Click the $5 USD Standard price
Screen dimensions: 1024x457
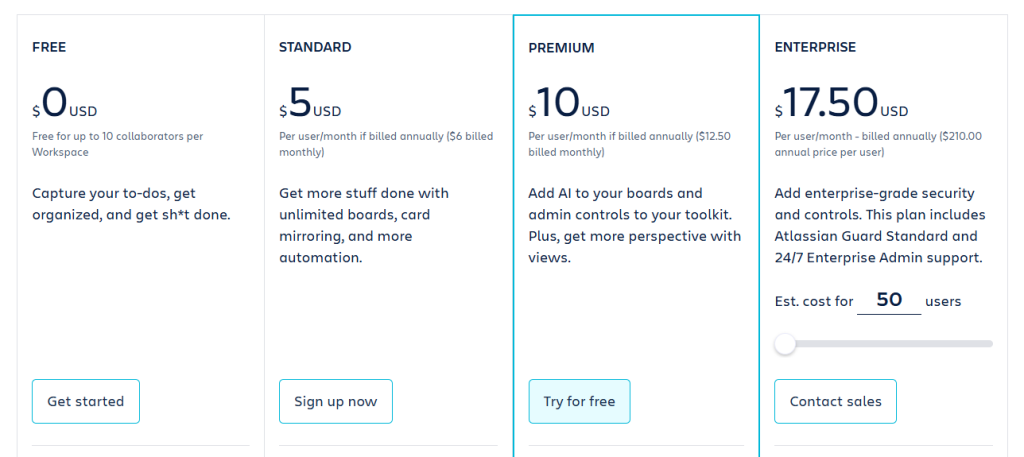pos(310,102)
